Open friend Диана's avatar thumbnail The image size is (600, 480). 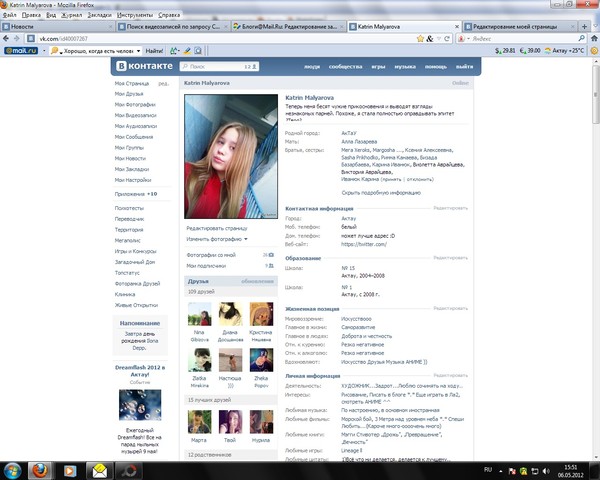230,314
